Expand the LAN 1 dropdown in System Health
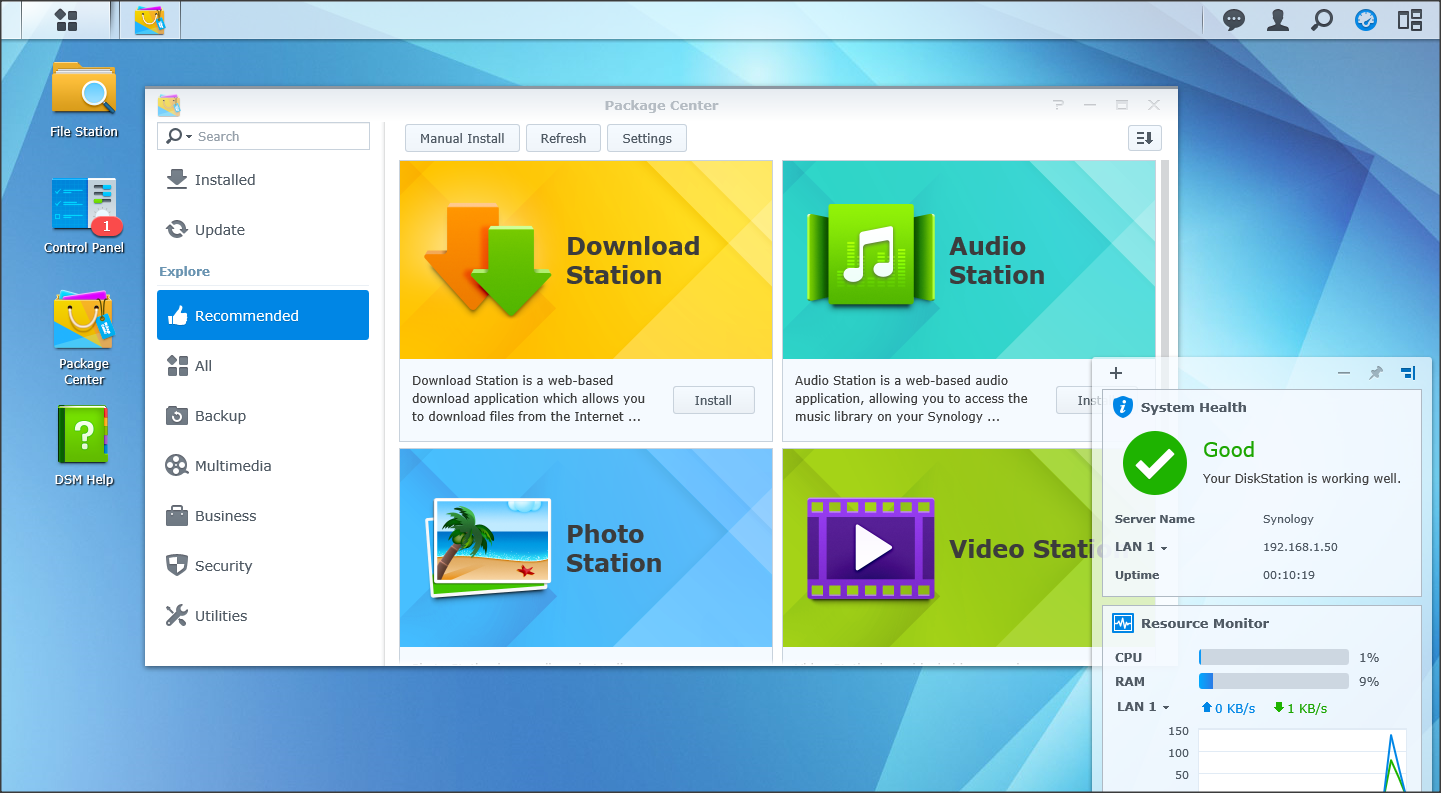Viewport: 1441px width, 793px height. click(x=1141, y=547)
